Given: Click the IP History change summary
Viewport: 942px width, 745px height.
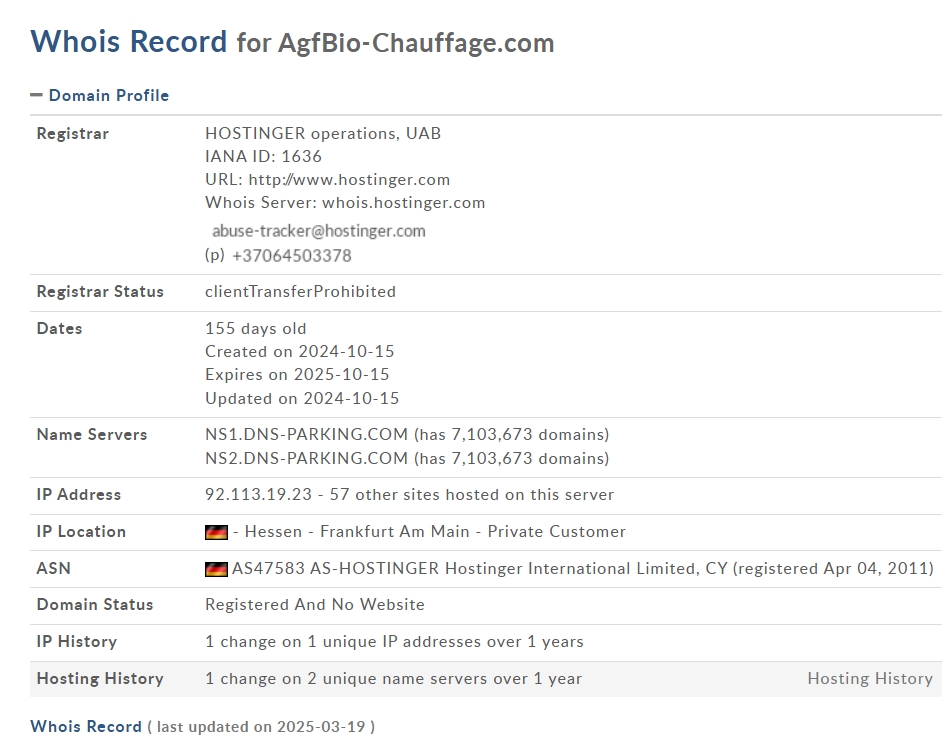Looking at the screenshot, I should point(394,642).
